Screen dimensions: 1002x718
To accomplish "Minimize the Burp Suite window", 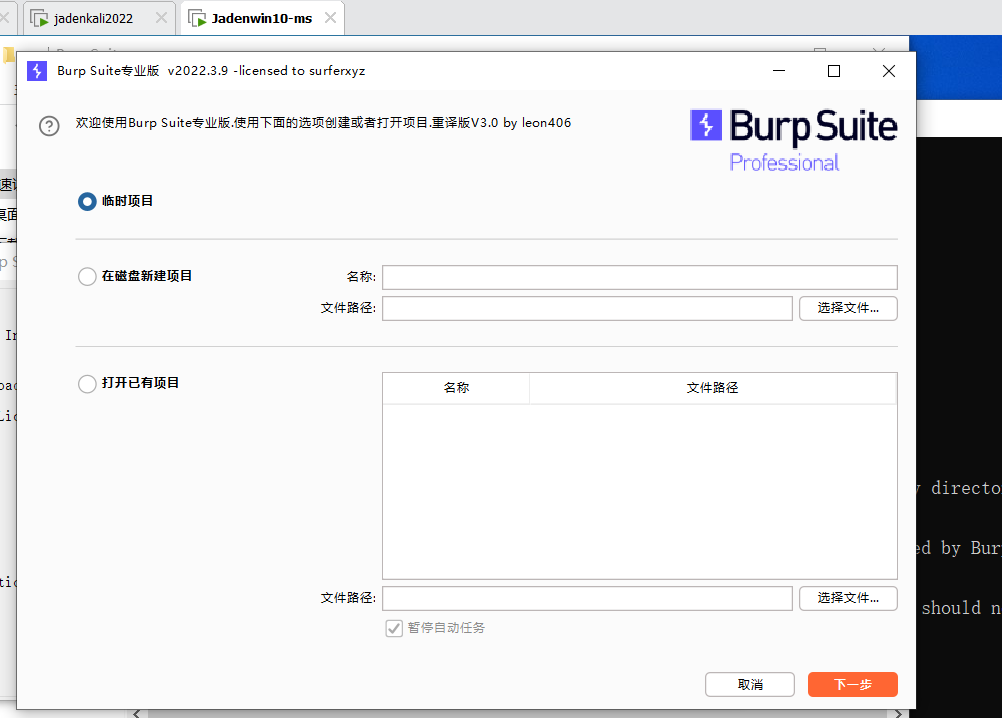I will tap(779, 71).
